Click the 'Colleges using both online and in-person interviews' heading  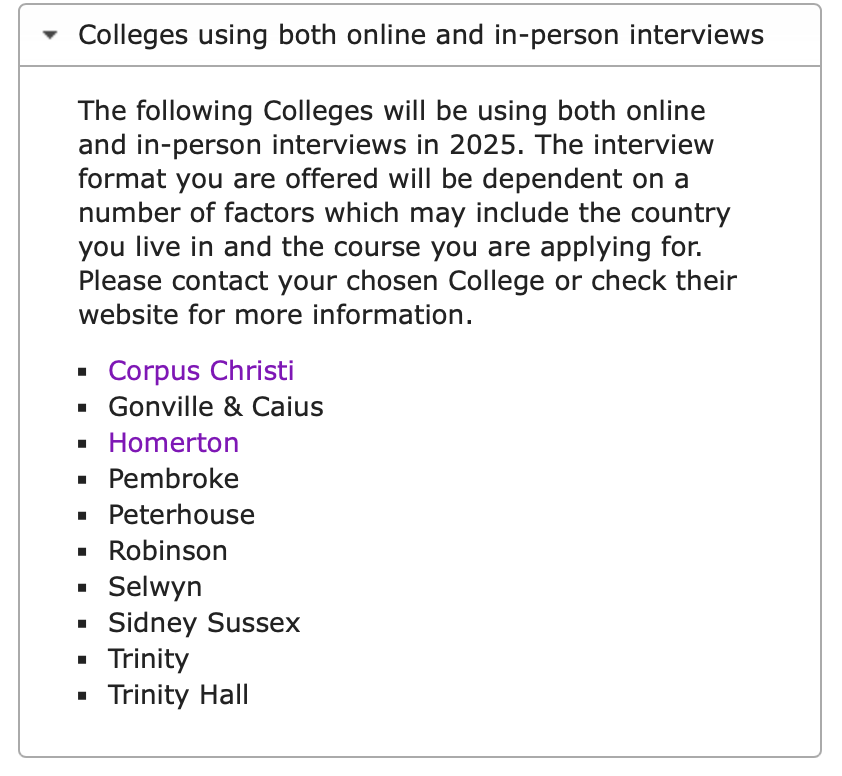[421, 36]
